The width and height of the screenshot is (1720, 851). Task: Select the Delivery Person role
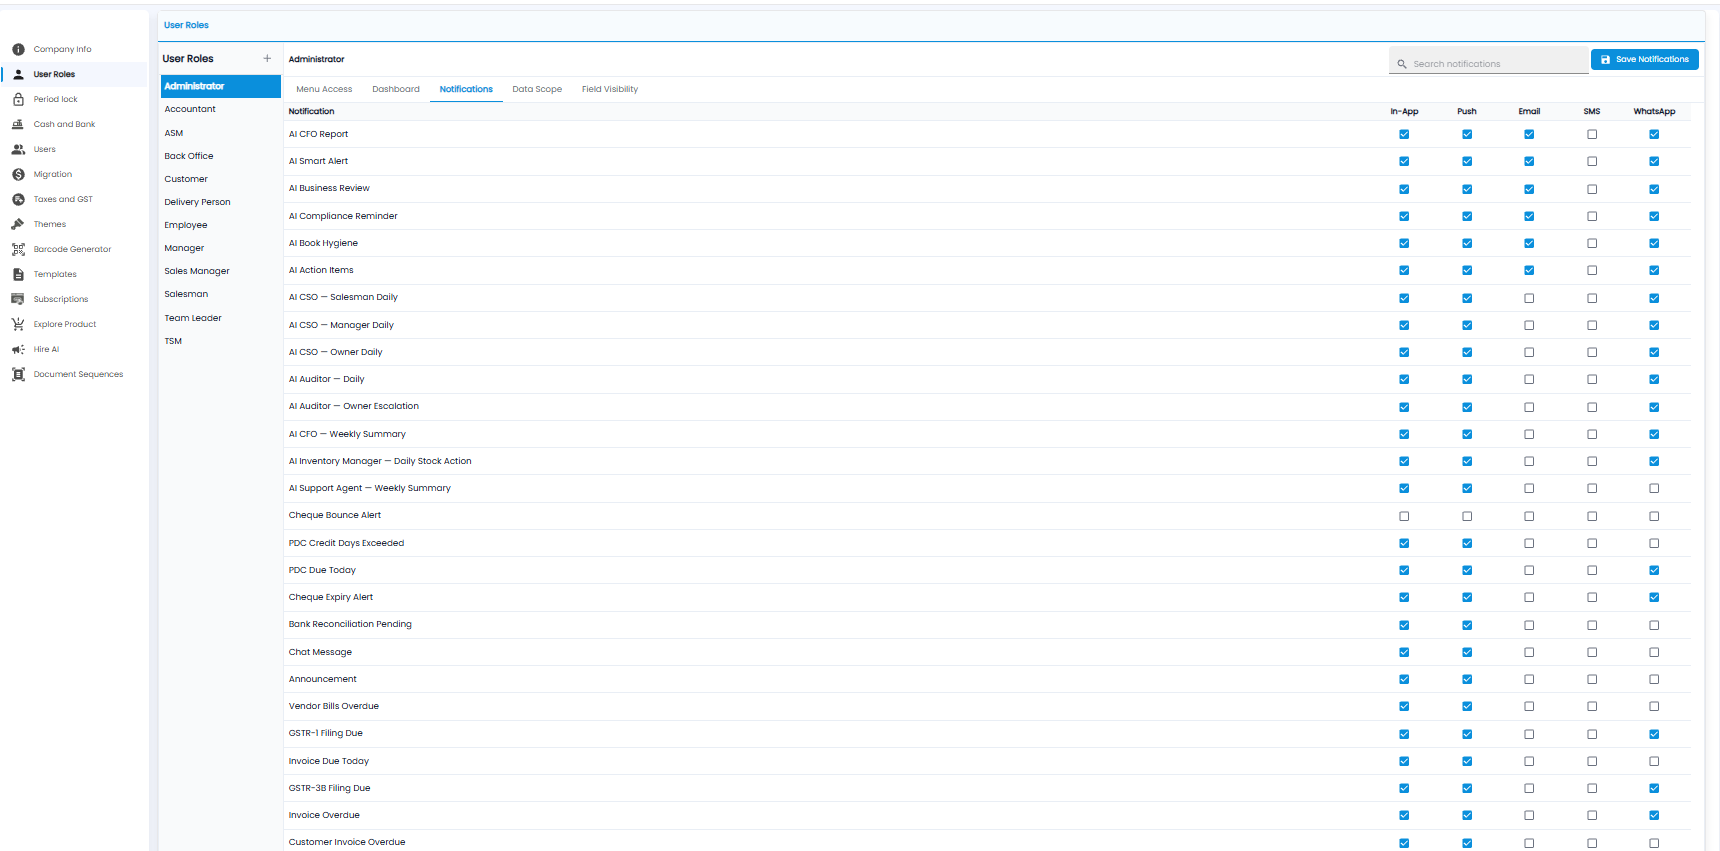[x=221, y=202]
